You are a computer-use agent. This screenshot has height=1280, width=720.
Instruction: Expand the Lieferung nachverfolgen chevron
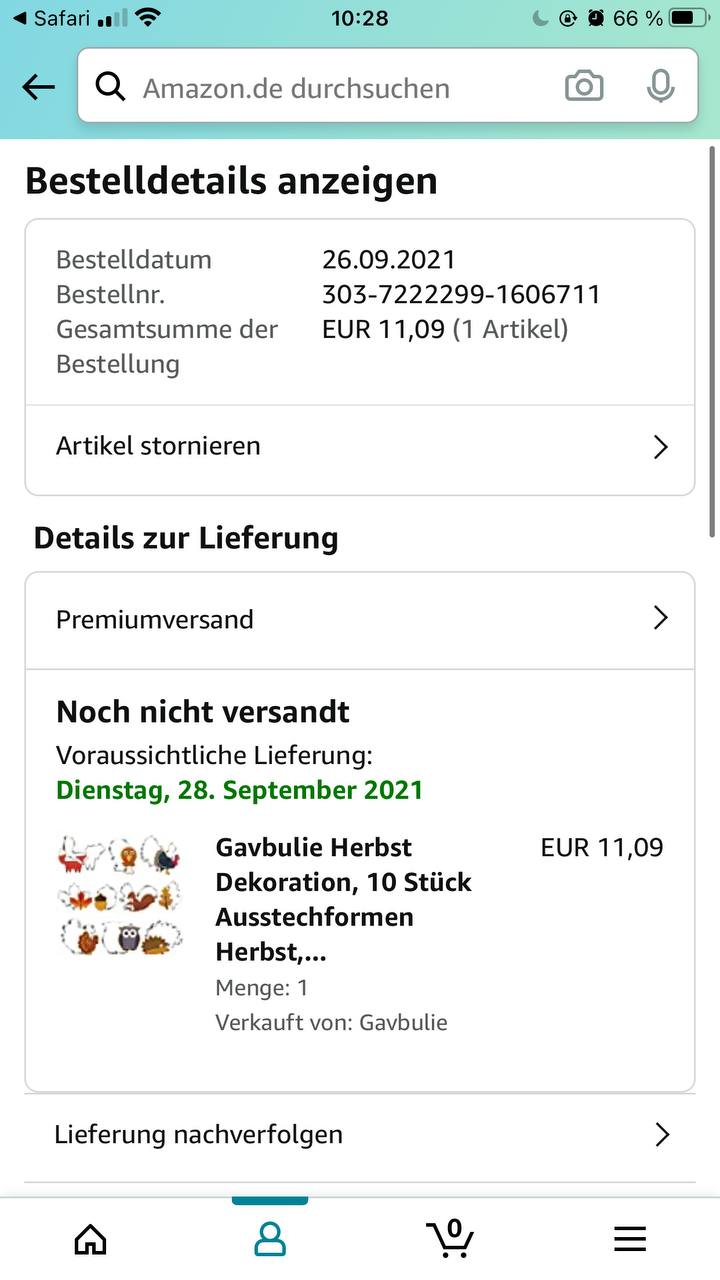coord(660,1135)
